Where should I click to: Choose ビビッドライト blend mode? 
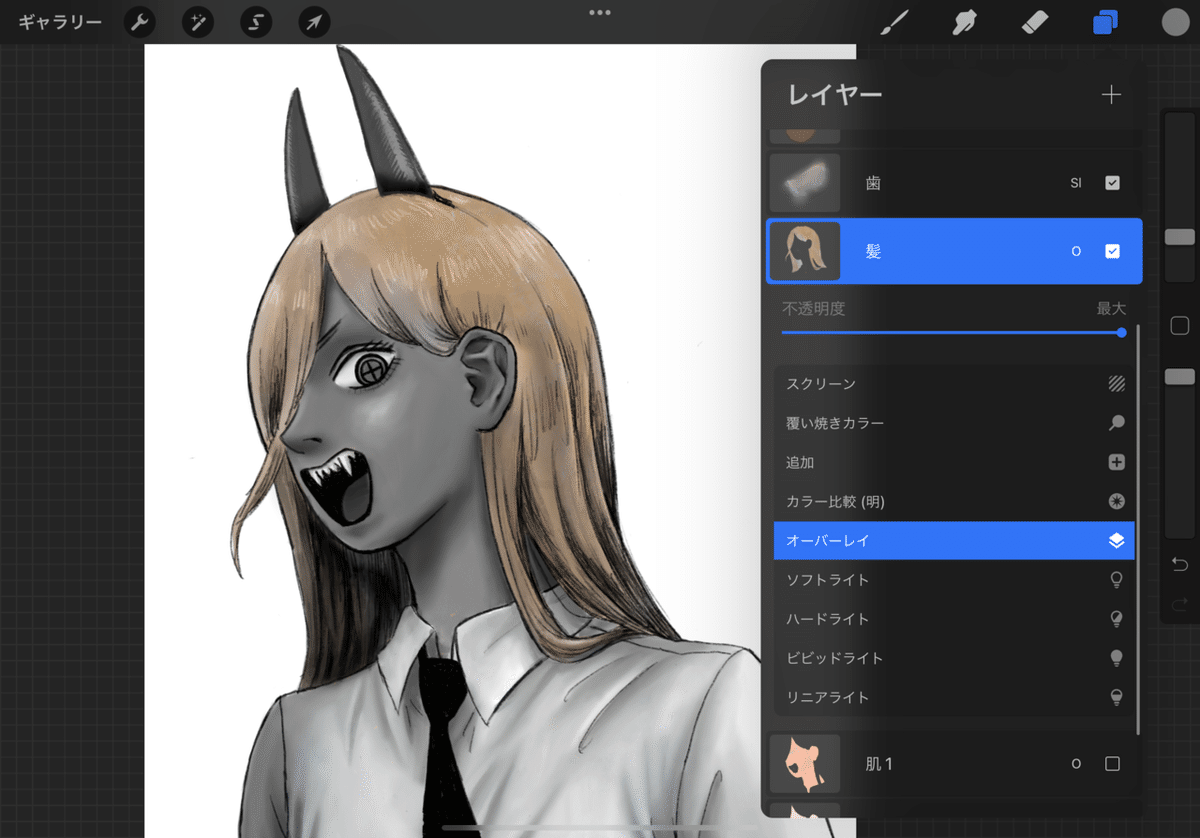click(x=955, y=658)
